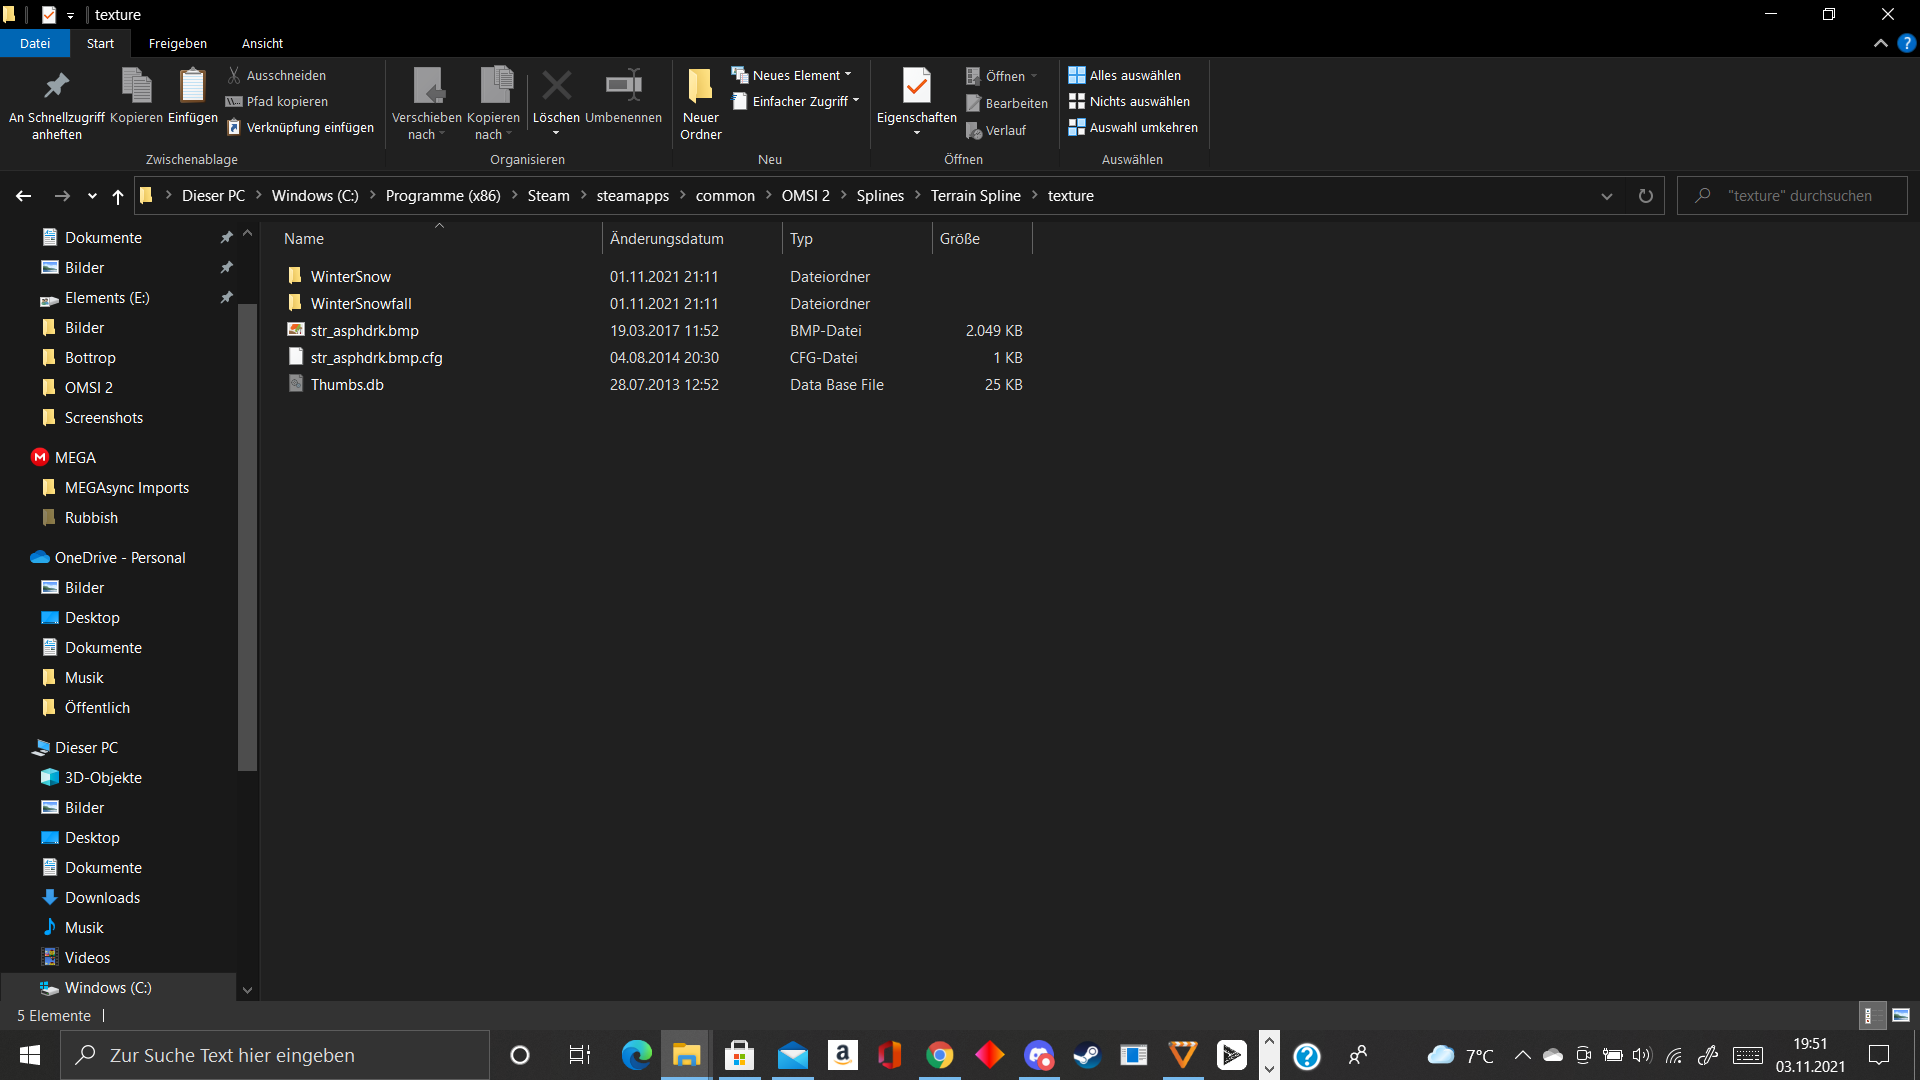
Task: Open the Freigeben ribbon tab
Action: coord(177,43)
